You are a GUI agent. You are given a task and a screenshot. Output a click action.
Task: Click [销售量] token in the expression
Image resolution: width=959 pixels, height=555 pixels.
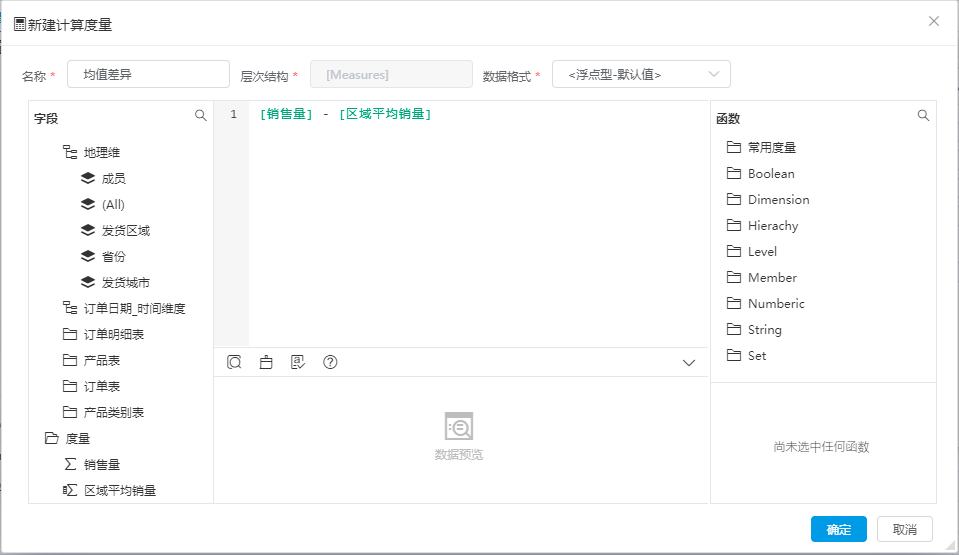pos(286,114)
